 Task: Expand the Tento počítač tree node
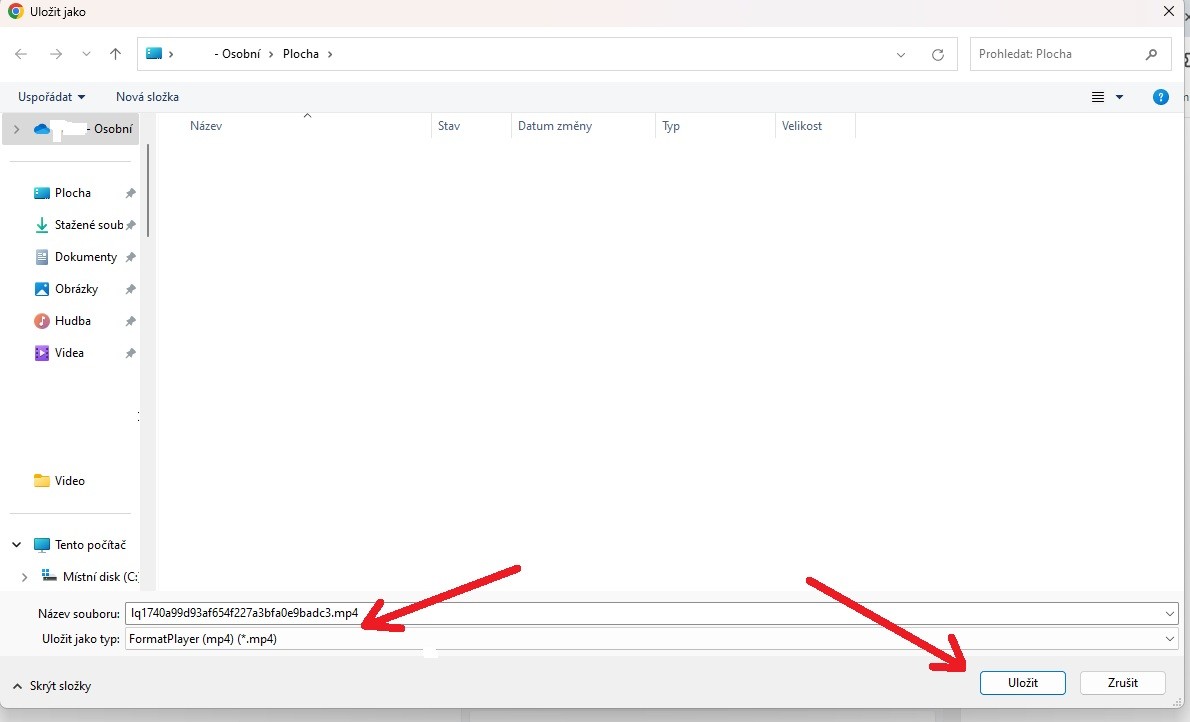17,545
